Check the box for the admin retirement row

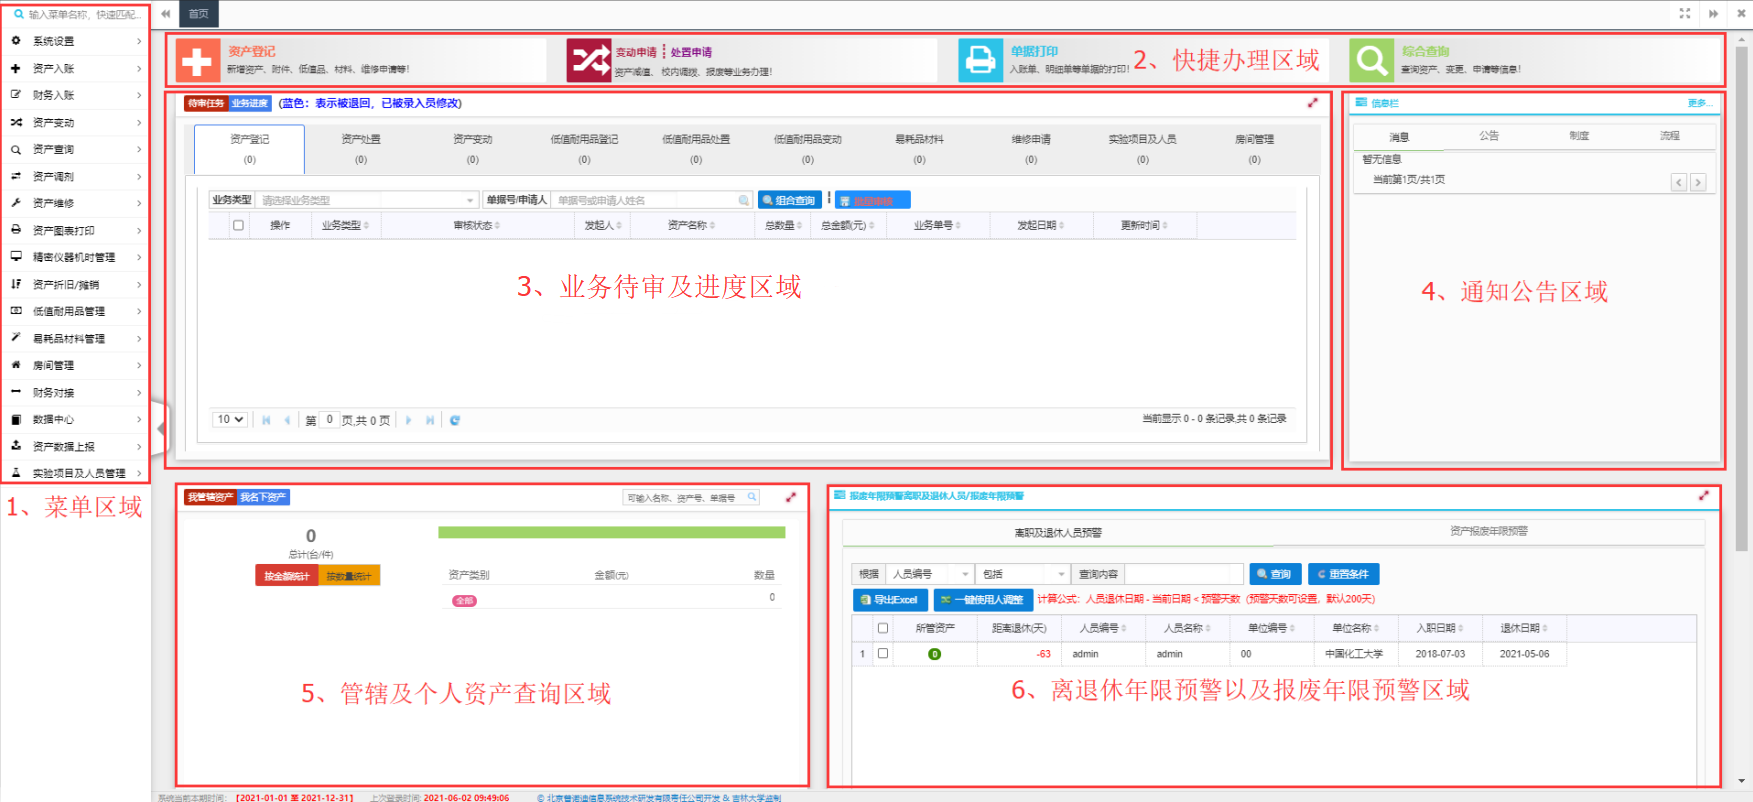click(x=882, y=654)
